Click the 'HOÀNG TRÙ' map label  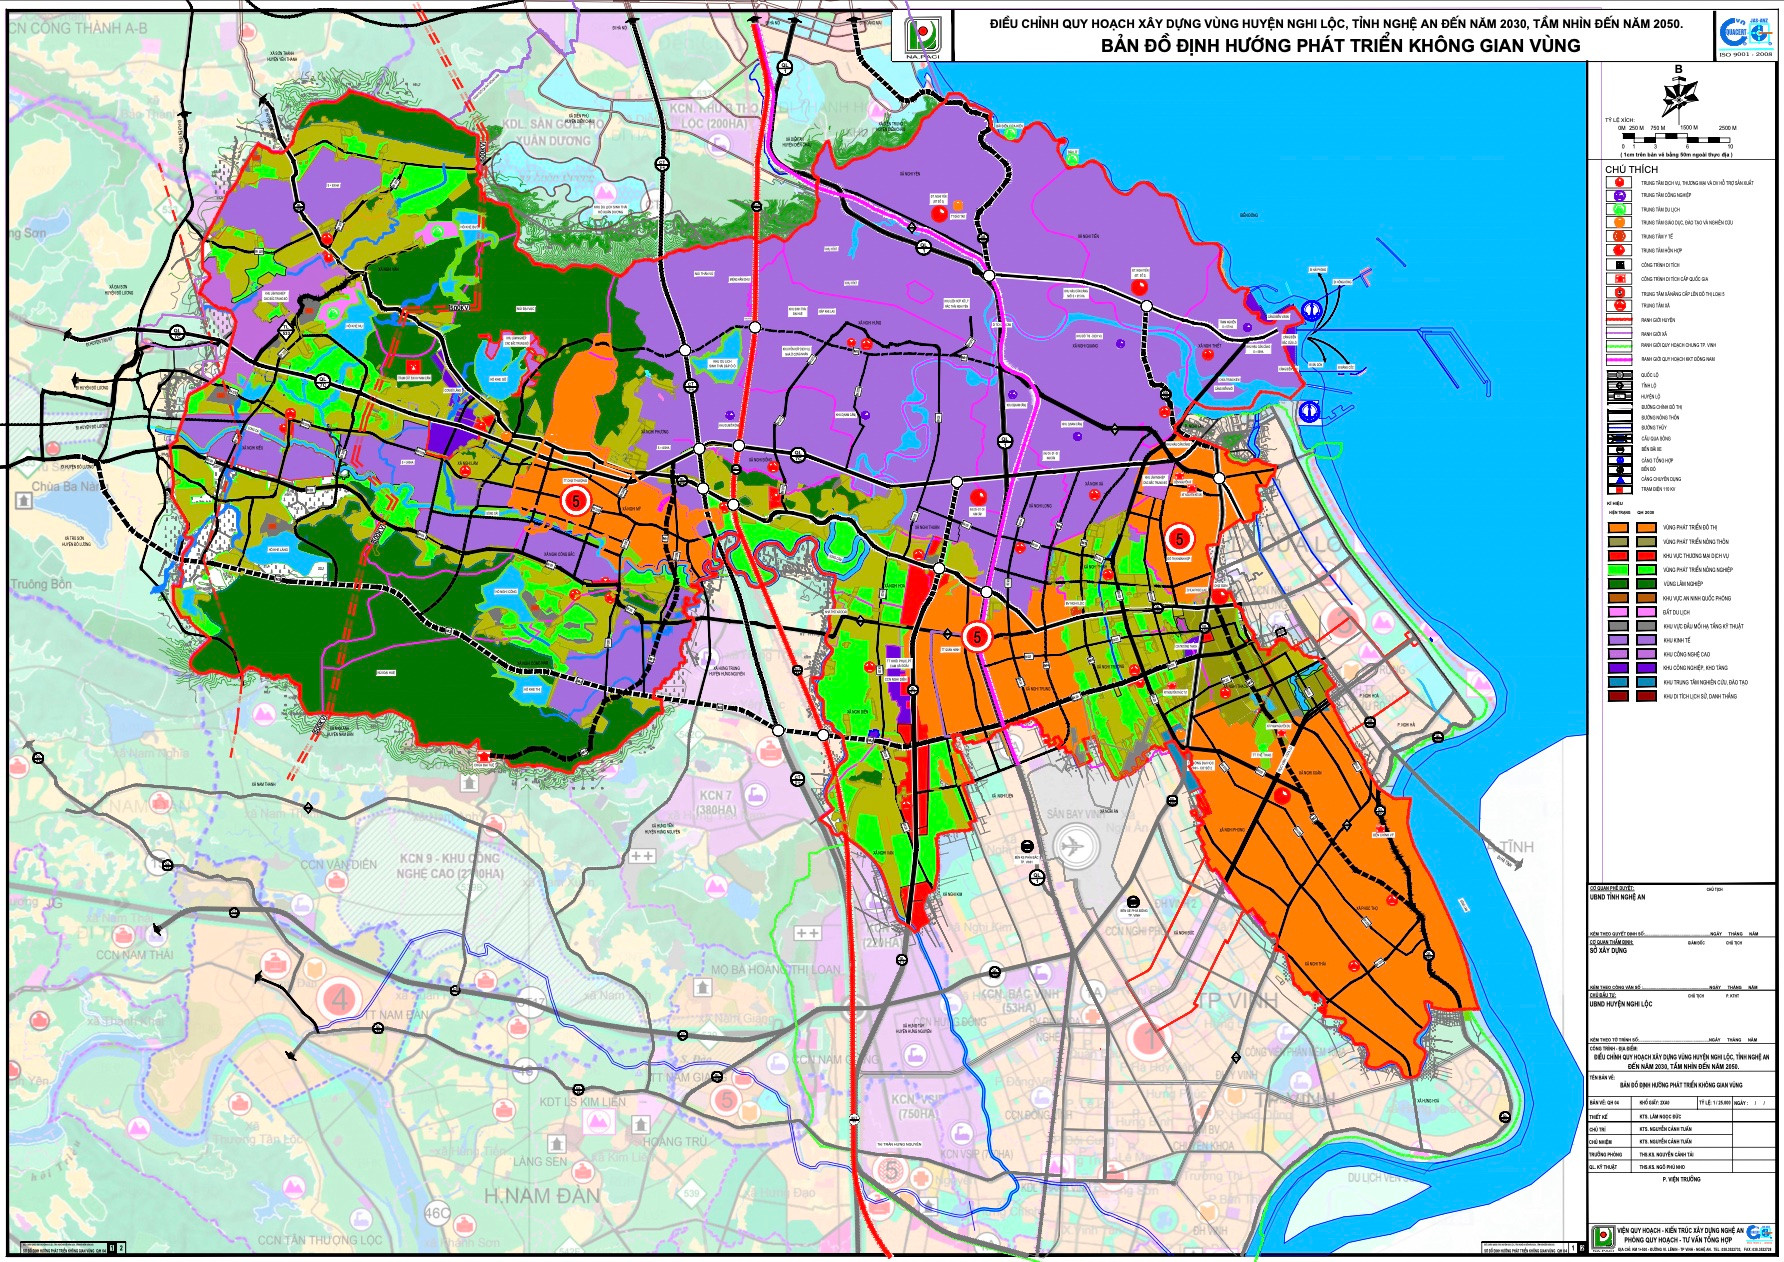point(675,1142)
